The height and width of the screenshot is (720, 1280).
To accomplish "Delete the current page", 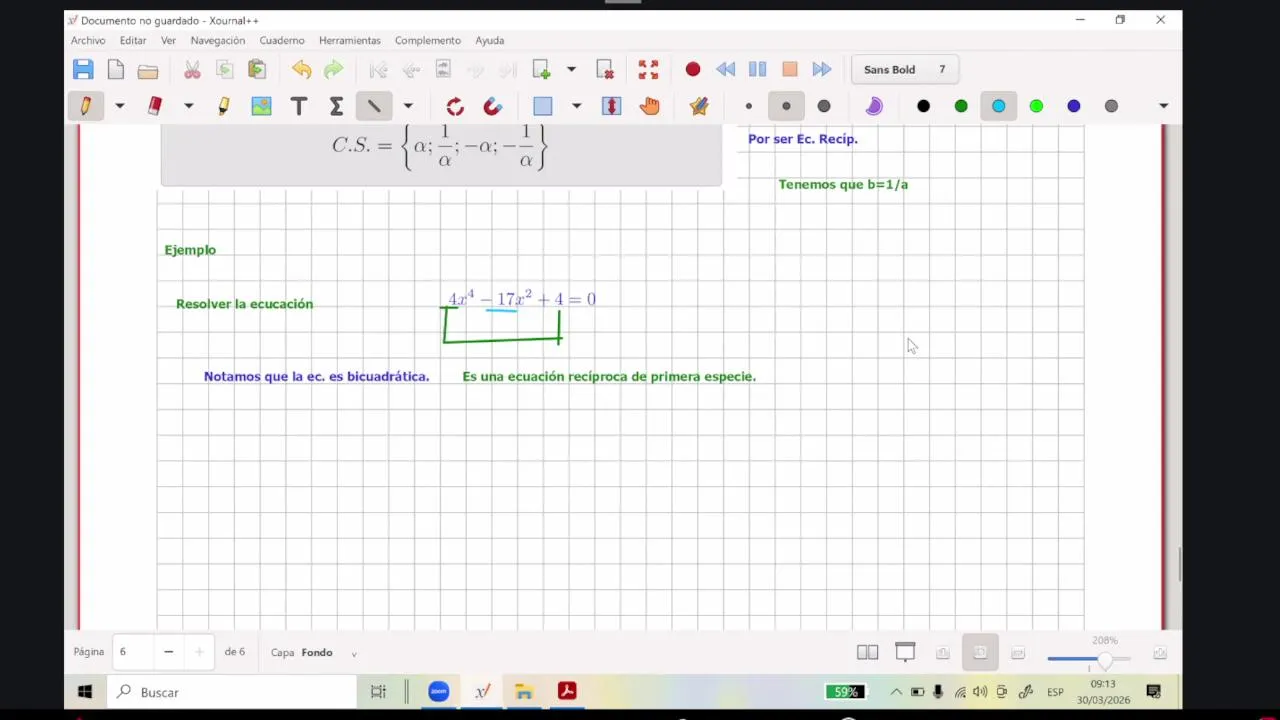I will (605, 69).
